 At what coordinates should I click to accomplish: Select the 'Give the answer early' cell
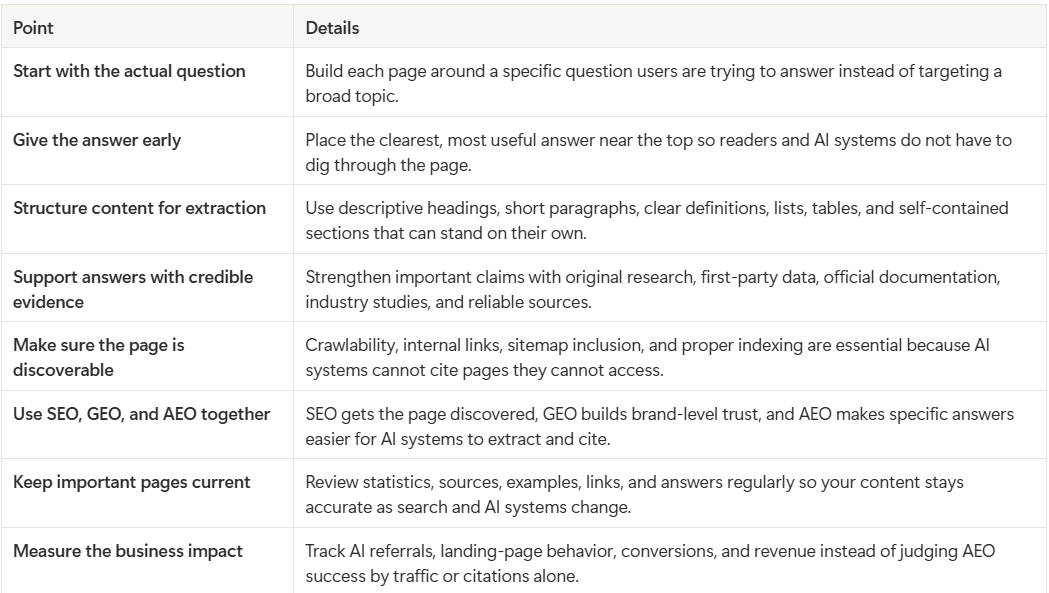point(147,151)
